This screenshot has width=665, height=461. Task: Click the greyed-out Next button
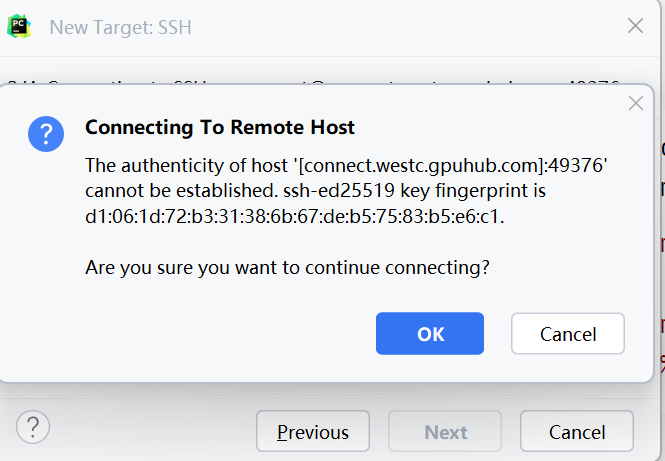coord(445,431)
